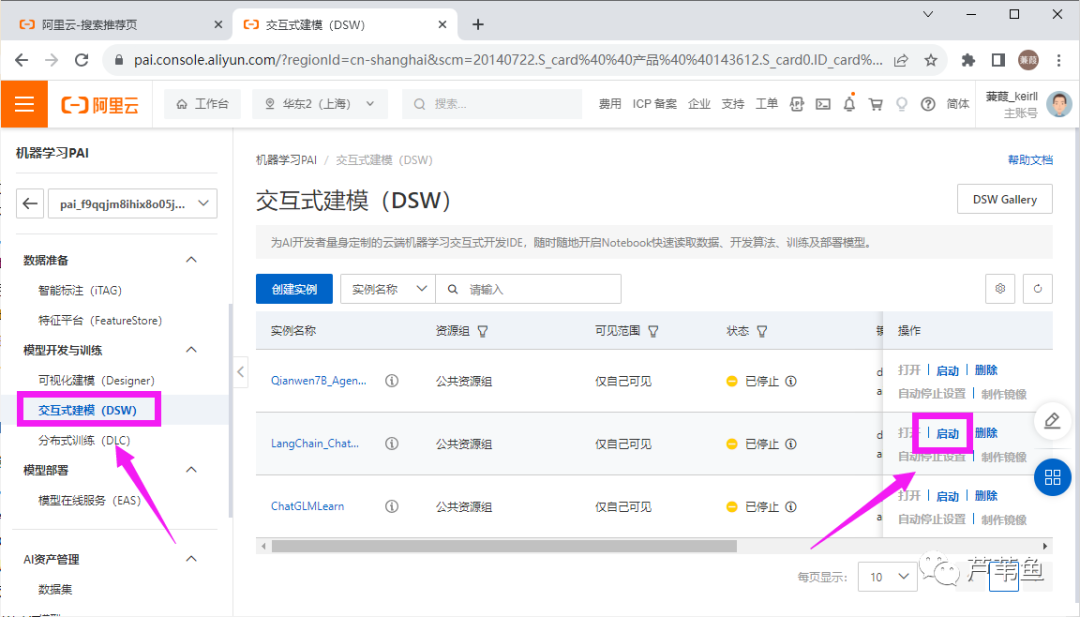Refresh the DSW instance list
1080x617 pixels.
tap(1037, 289)
